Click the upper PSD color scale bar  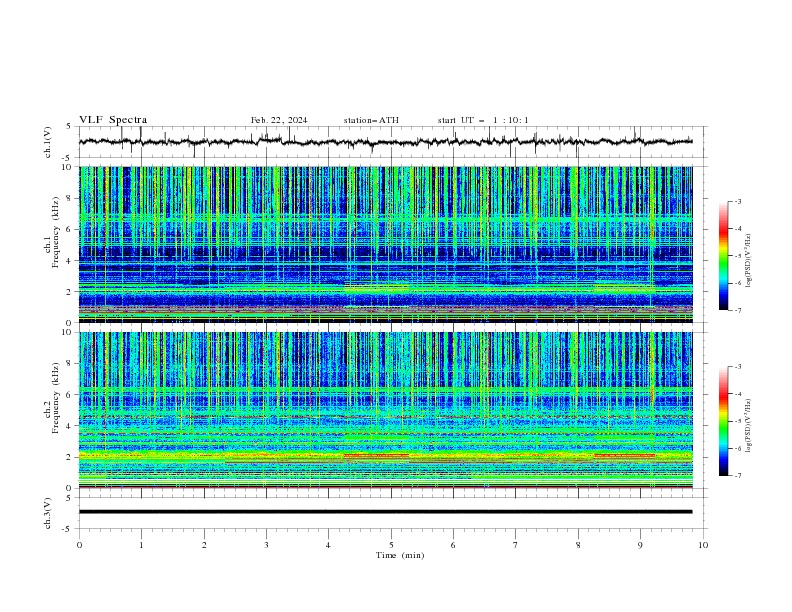point(723,256)
